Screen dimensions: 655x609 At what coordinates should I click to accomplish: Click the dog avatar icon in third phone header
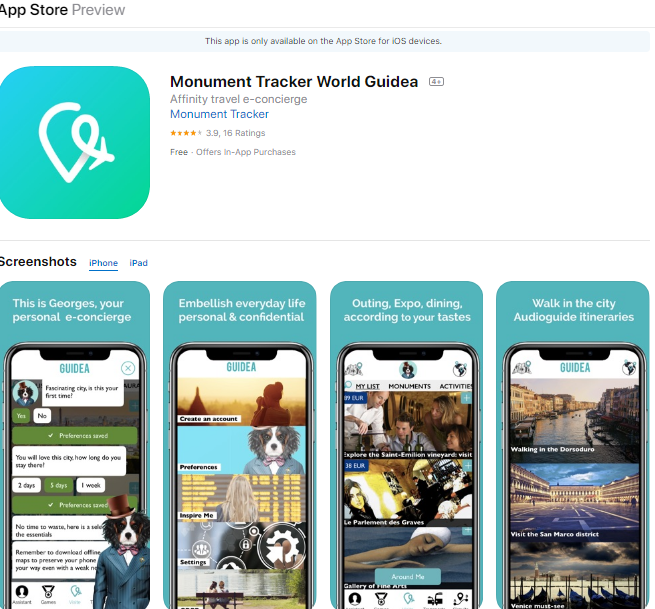click(407, 370)
